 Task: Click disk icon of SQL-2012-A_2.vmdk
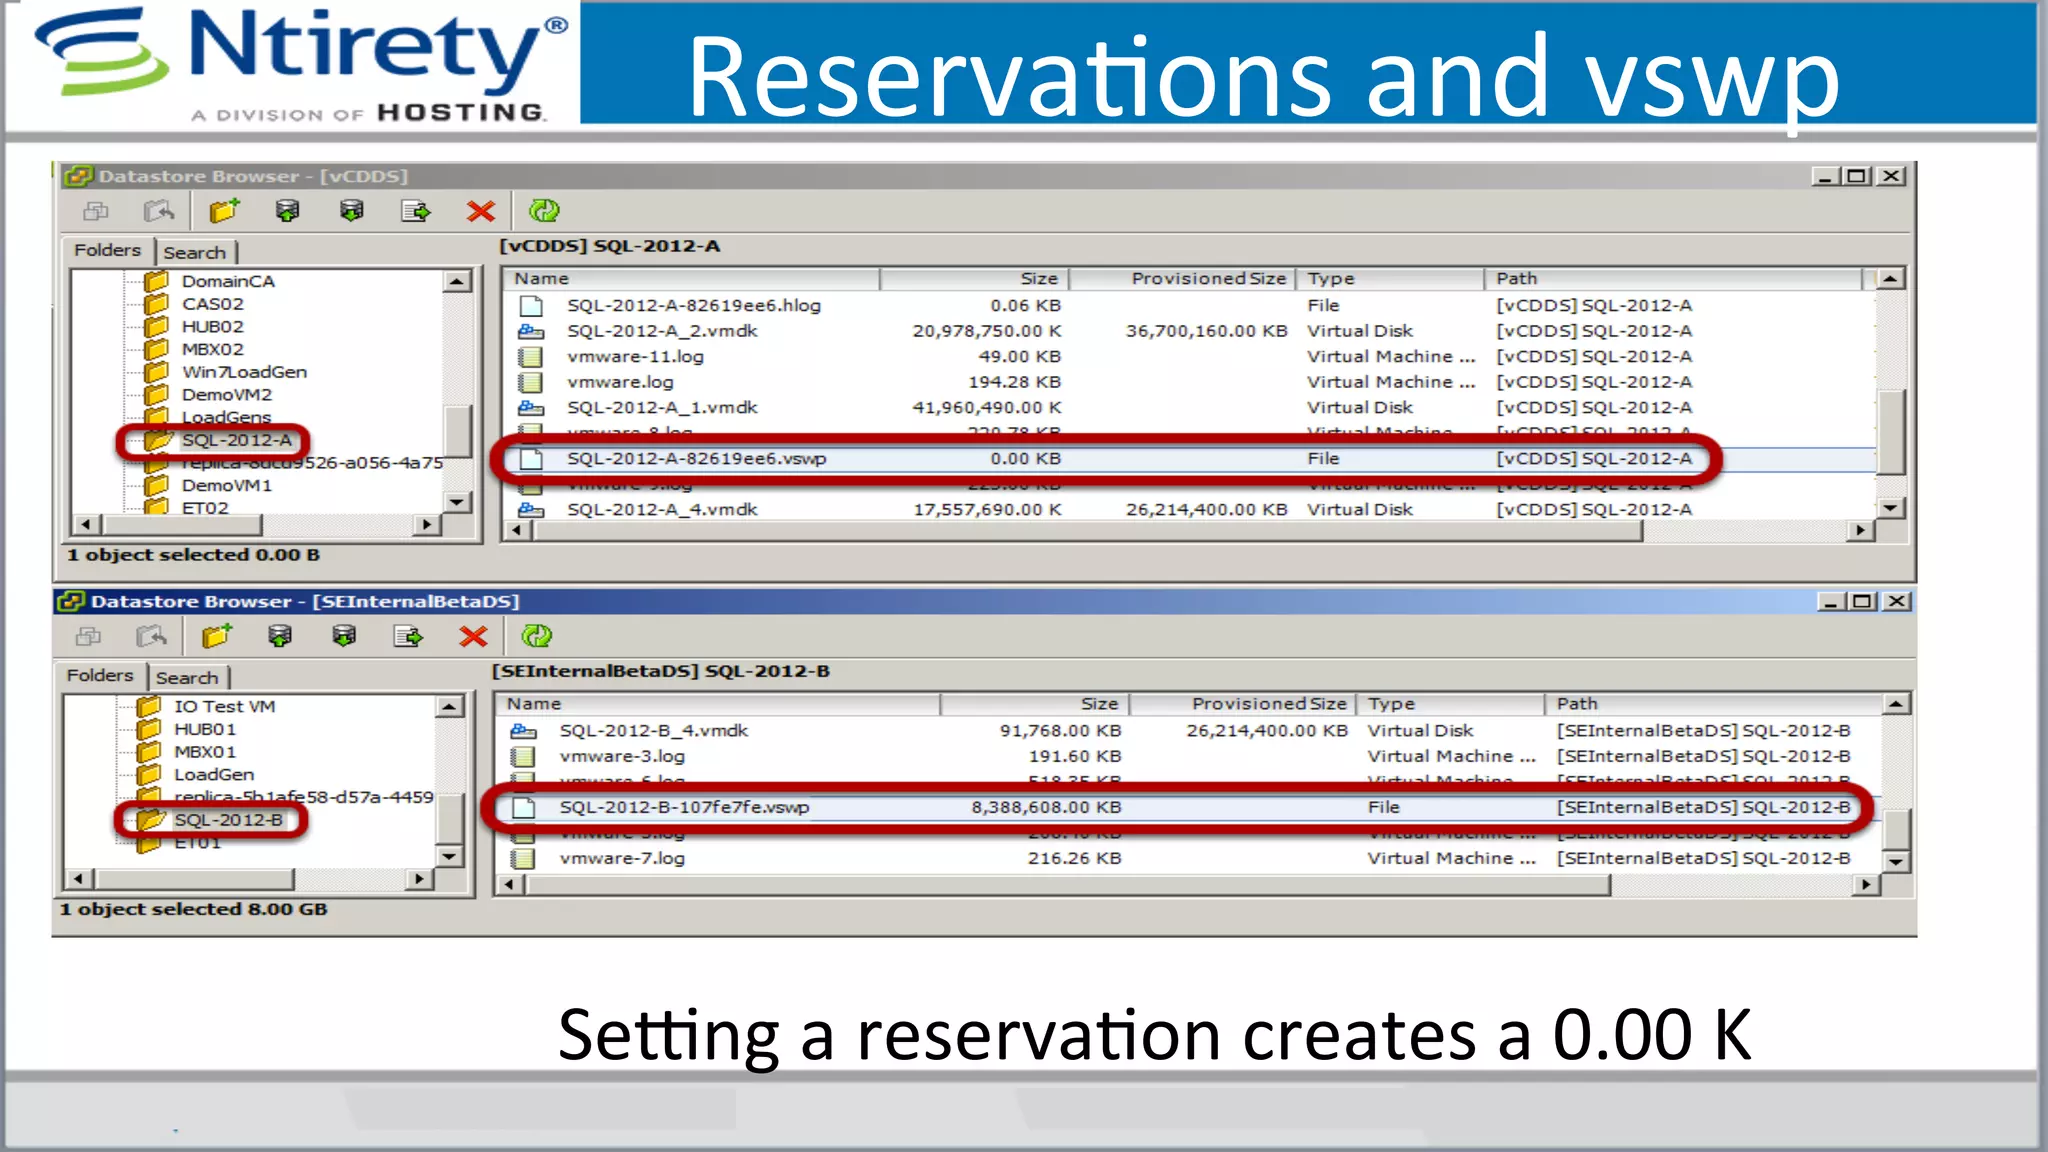(531, 331)
